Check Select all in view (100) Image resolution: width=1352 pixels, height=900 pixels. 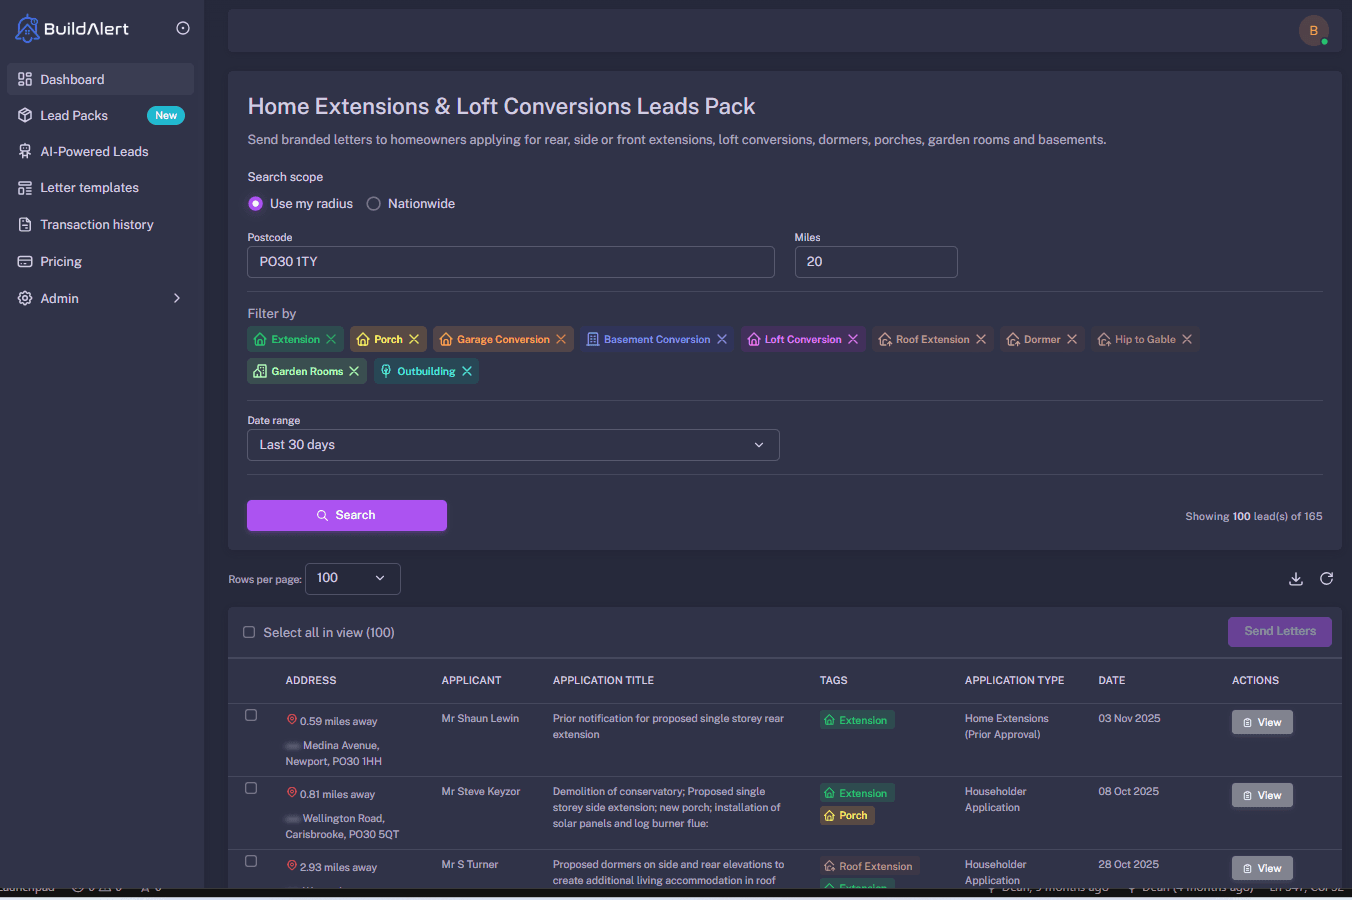(x=249, y=631)
